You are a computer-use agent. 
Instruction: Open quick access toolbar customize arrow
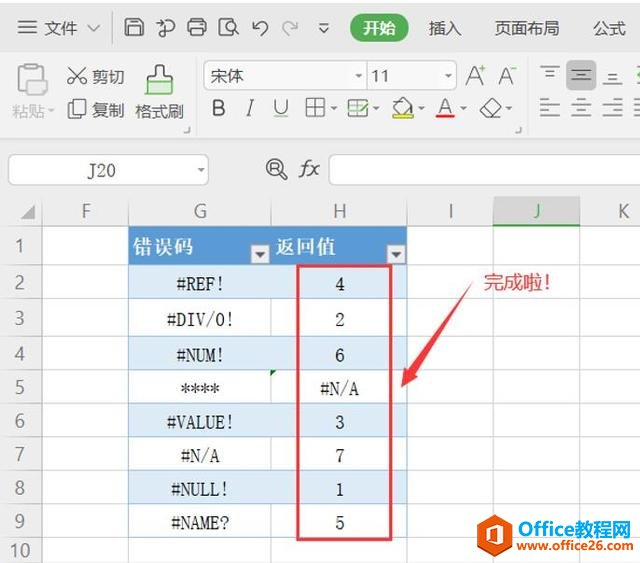coord(324,28)
